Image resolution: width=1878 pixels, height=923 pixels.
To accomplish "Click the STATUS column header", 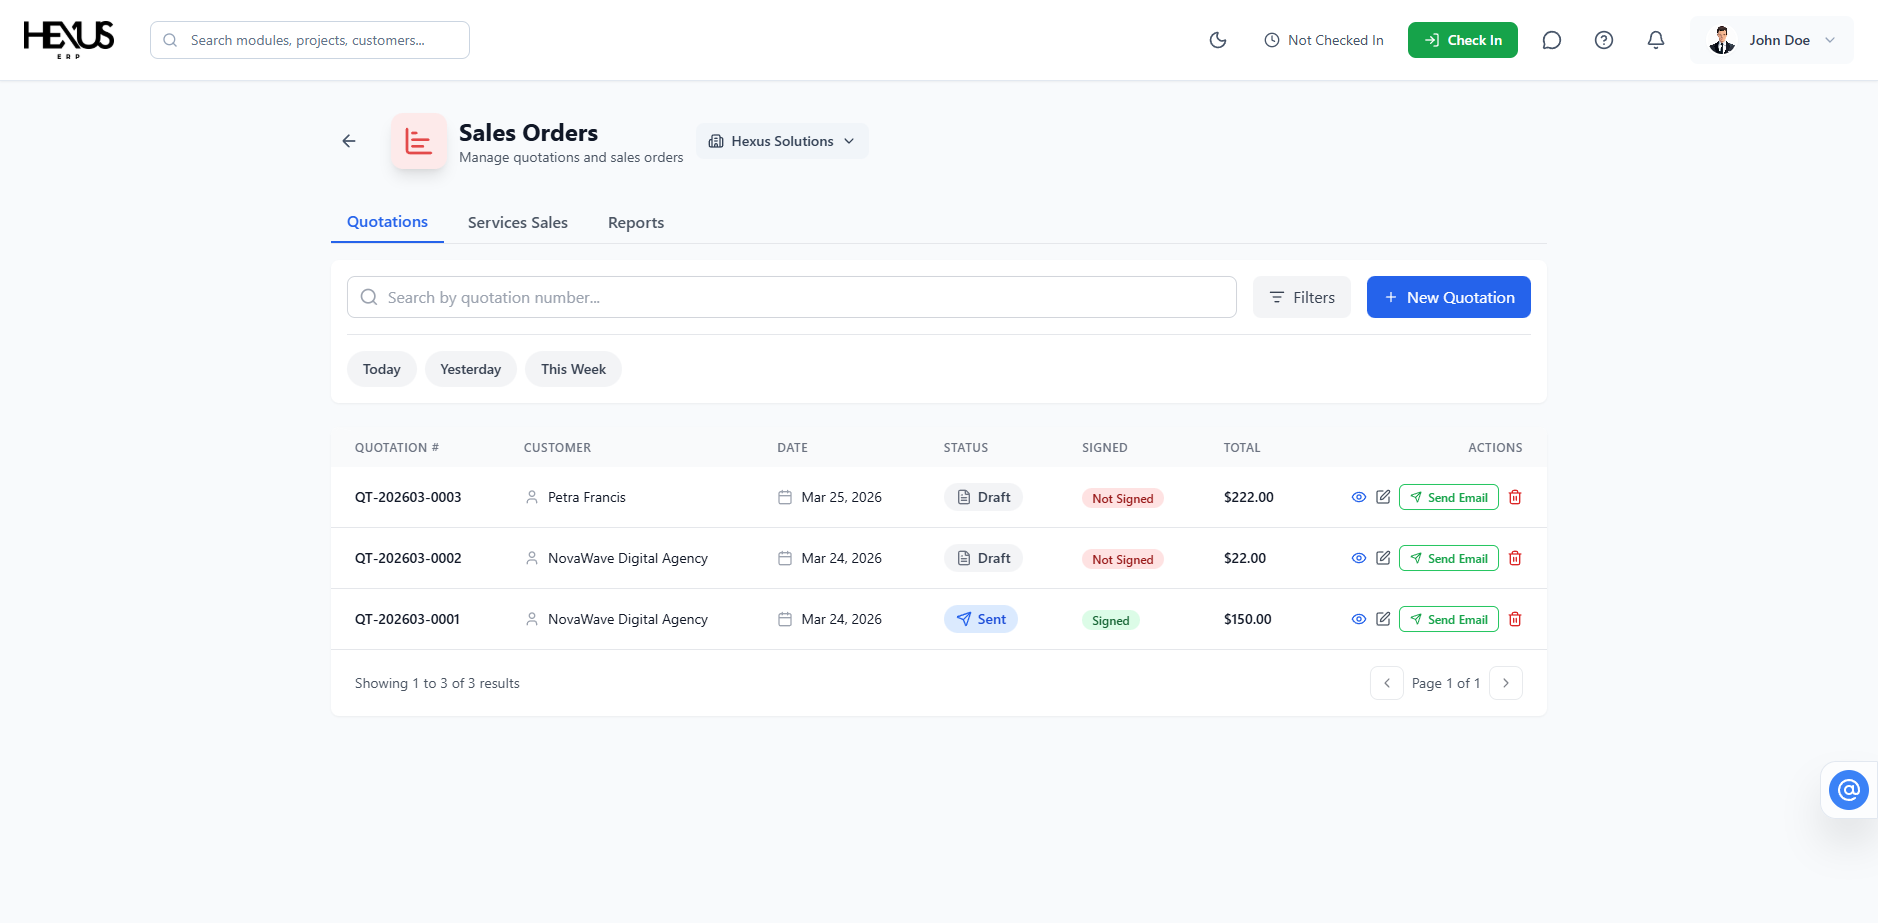I will (966, 448).
